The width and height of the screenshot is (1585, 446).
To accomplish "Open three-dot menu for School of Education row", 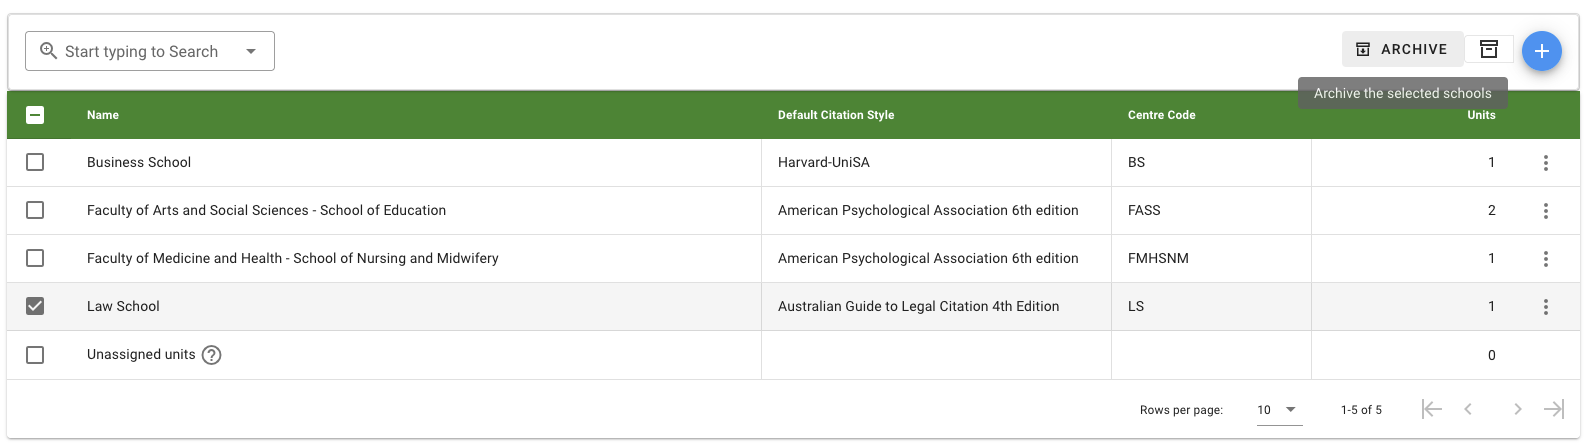I will [1545, 211].
